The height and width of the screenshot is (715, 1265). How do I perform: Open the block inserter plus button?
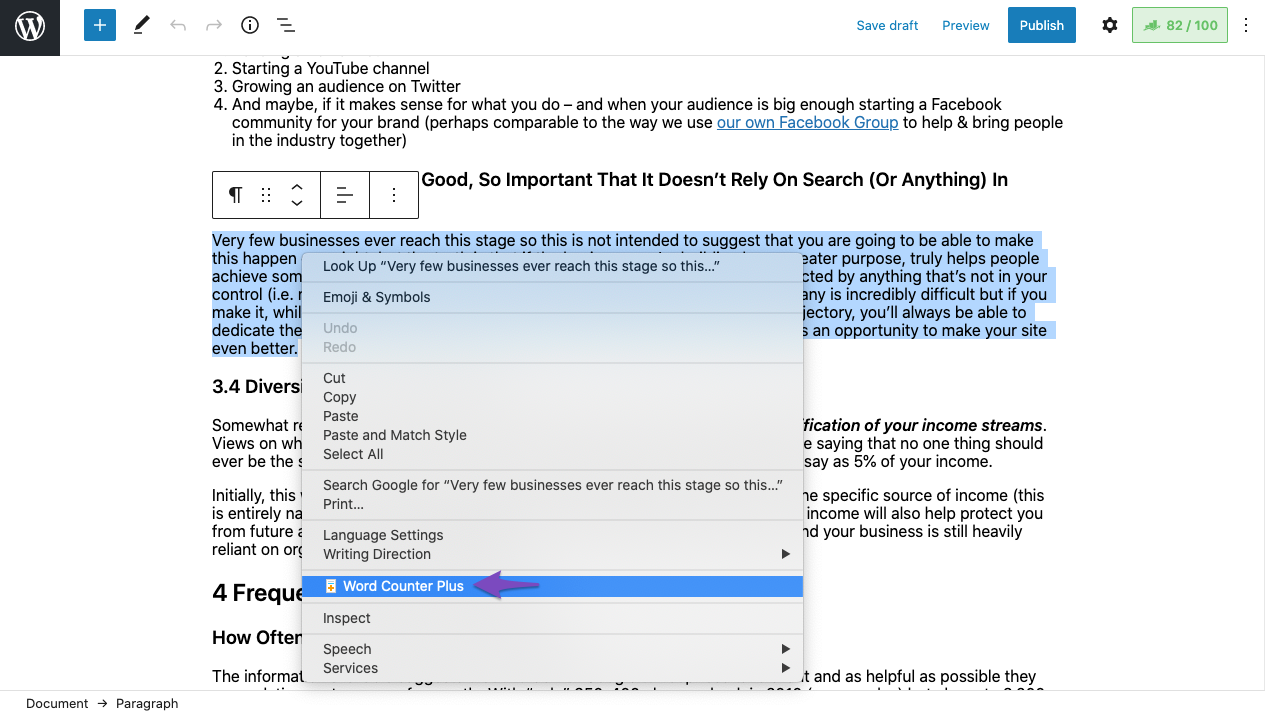[x=100, y=26]
